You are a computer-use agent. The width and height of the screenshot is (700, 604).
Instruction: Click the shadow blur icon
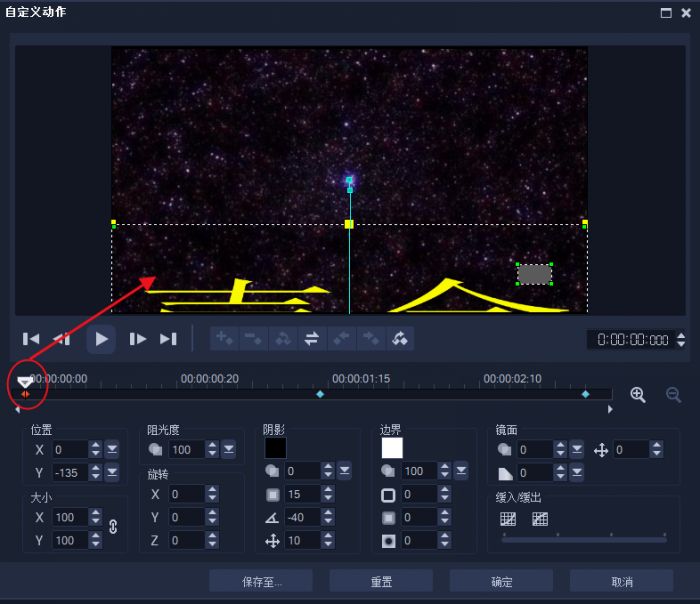click(x=273, y=495)
